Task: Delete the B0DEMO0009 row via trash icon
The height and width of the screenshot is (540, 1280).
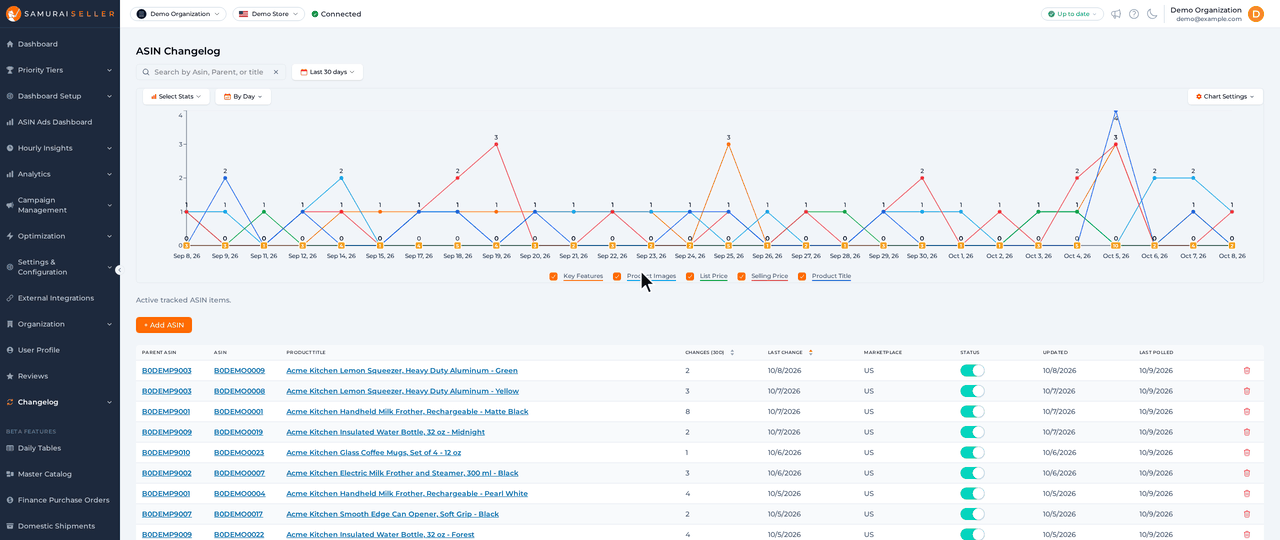Action: [1246, 370]
